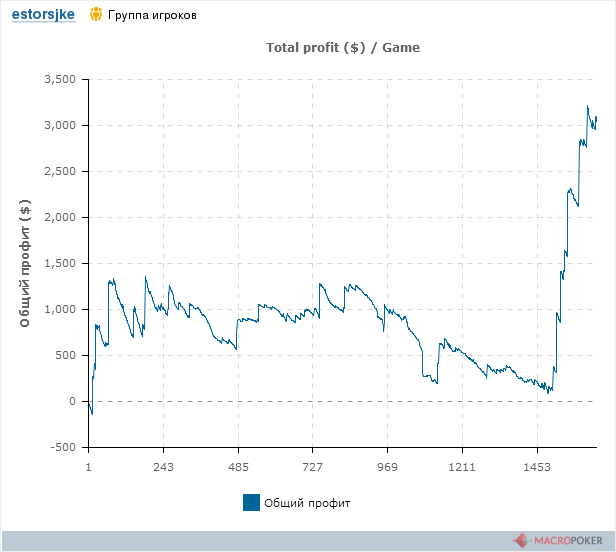Click the 3,500 label on the profit axis
Screen dimensions: 616x552
tap(63, 79)
